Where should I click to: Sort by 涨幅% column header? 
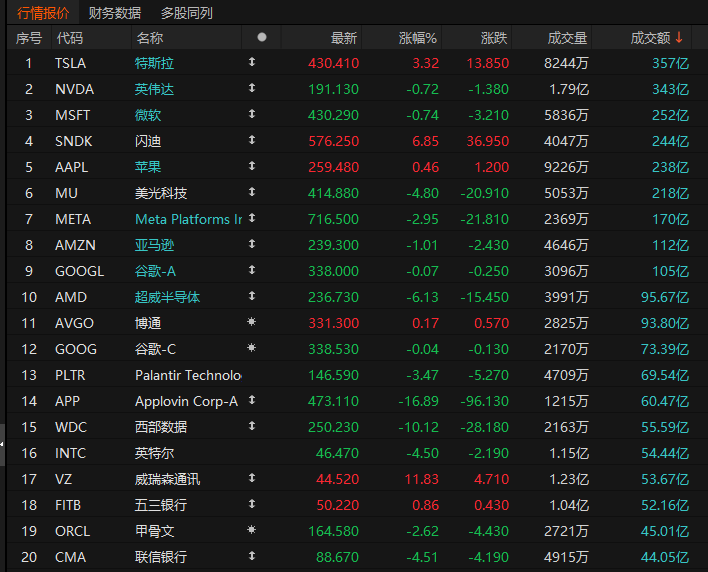(418, 38)
